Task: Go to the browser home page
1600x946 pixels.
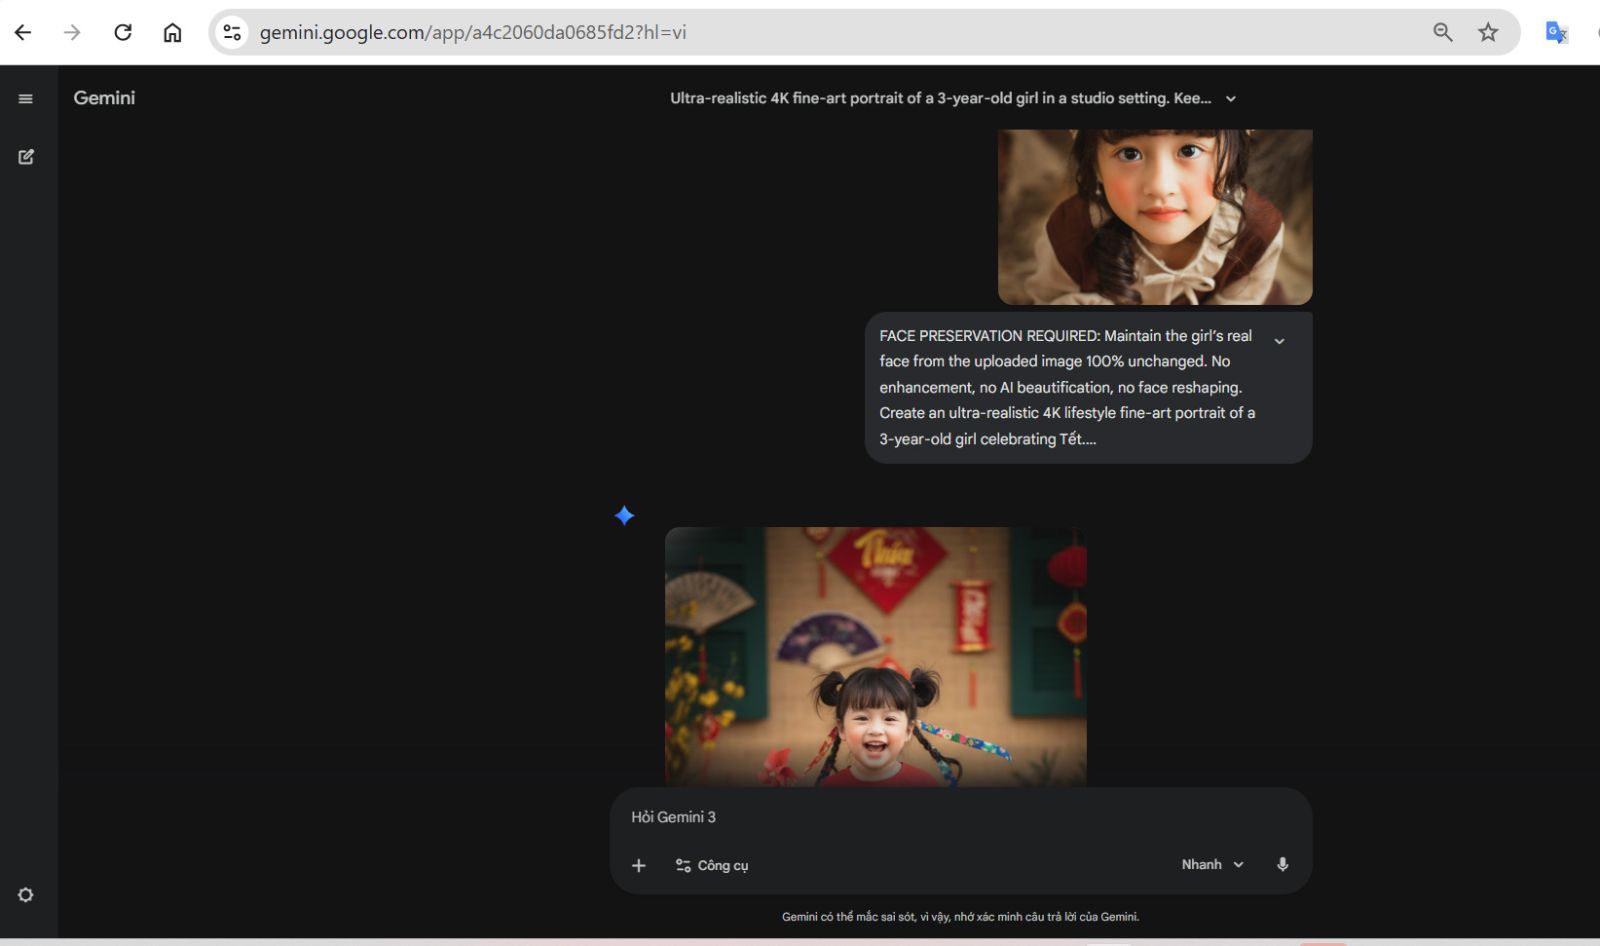Action: click(x=172, y=32)
